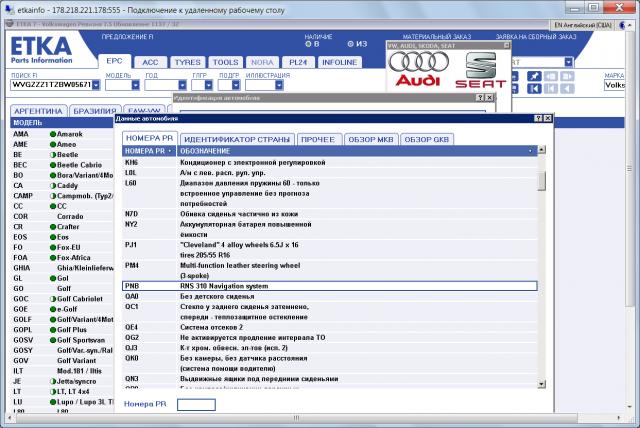This screenshot has height=428, width=640.
Task: Open the ПОИСК FI dropdown arrow
Action: [96, 85]
